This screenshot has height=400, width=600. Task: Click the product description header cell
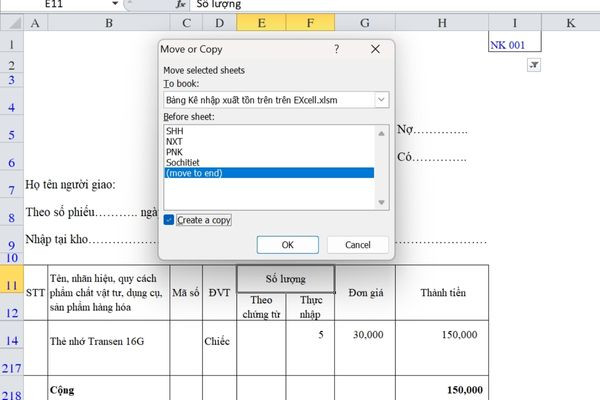coord(109,293)
